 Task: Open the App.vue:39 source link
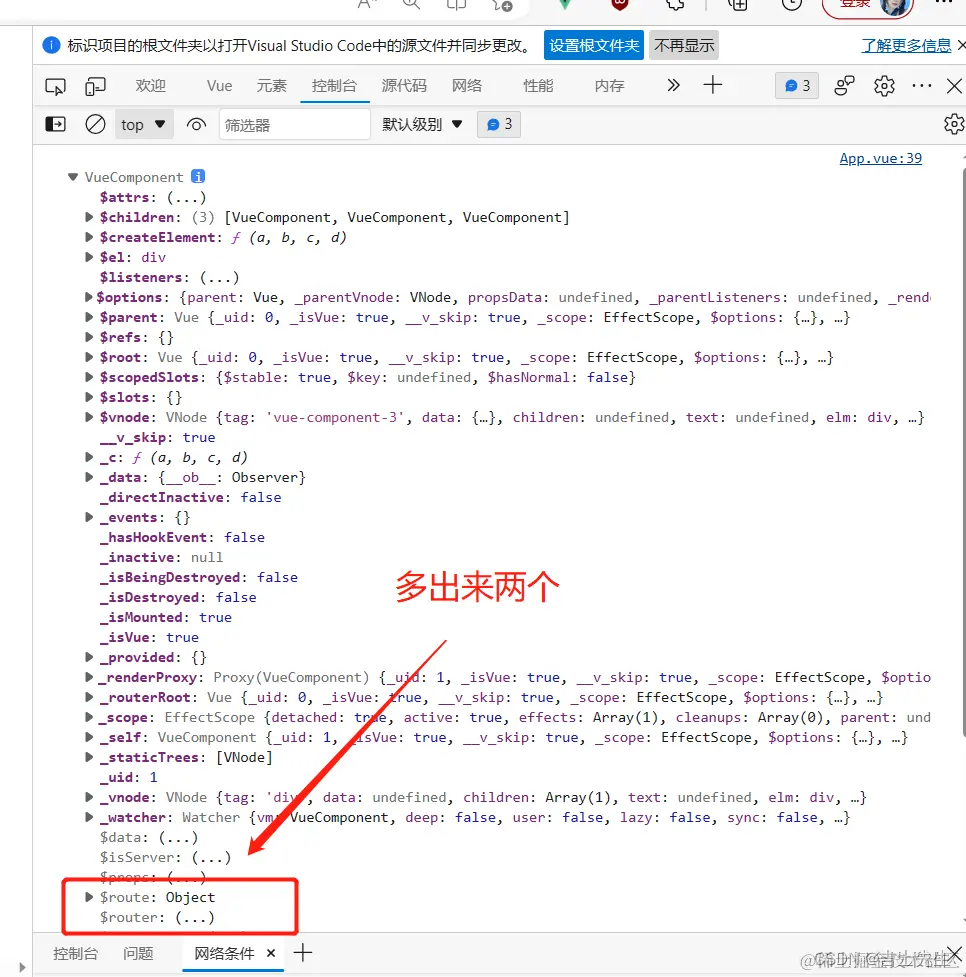(881, 158)
